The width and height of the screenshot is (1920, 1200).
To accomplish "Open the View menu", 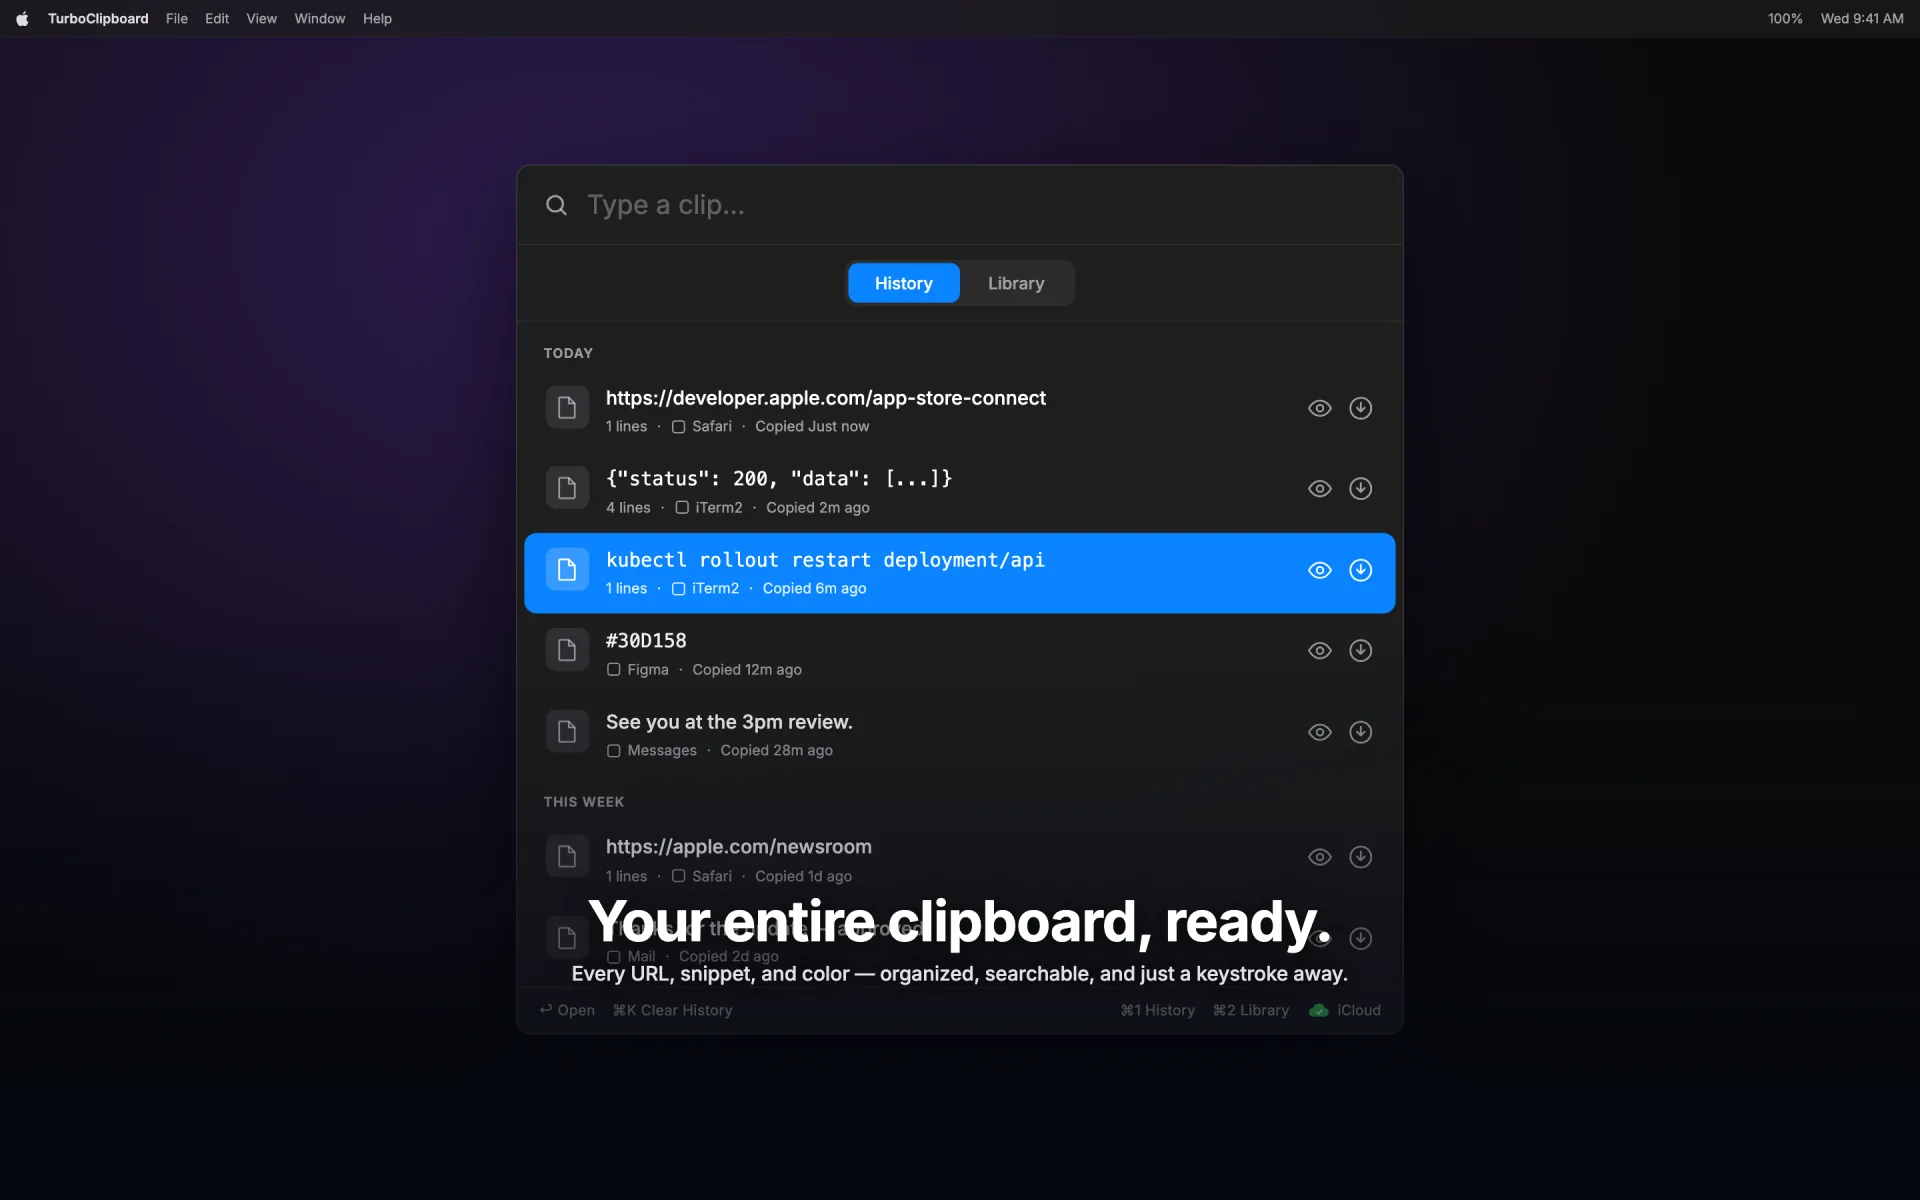I will pos(262,19).
